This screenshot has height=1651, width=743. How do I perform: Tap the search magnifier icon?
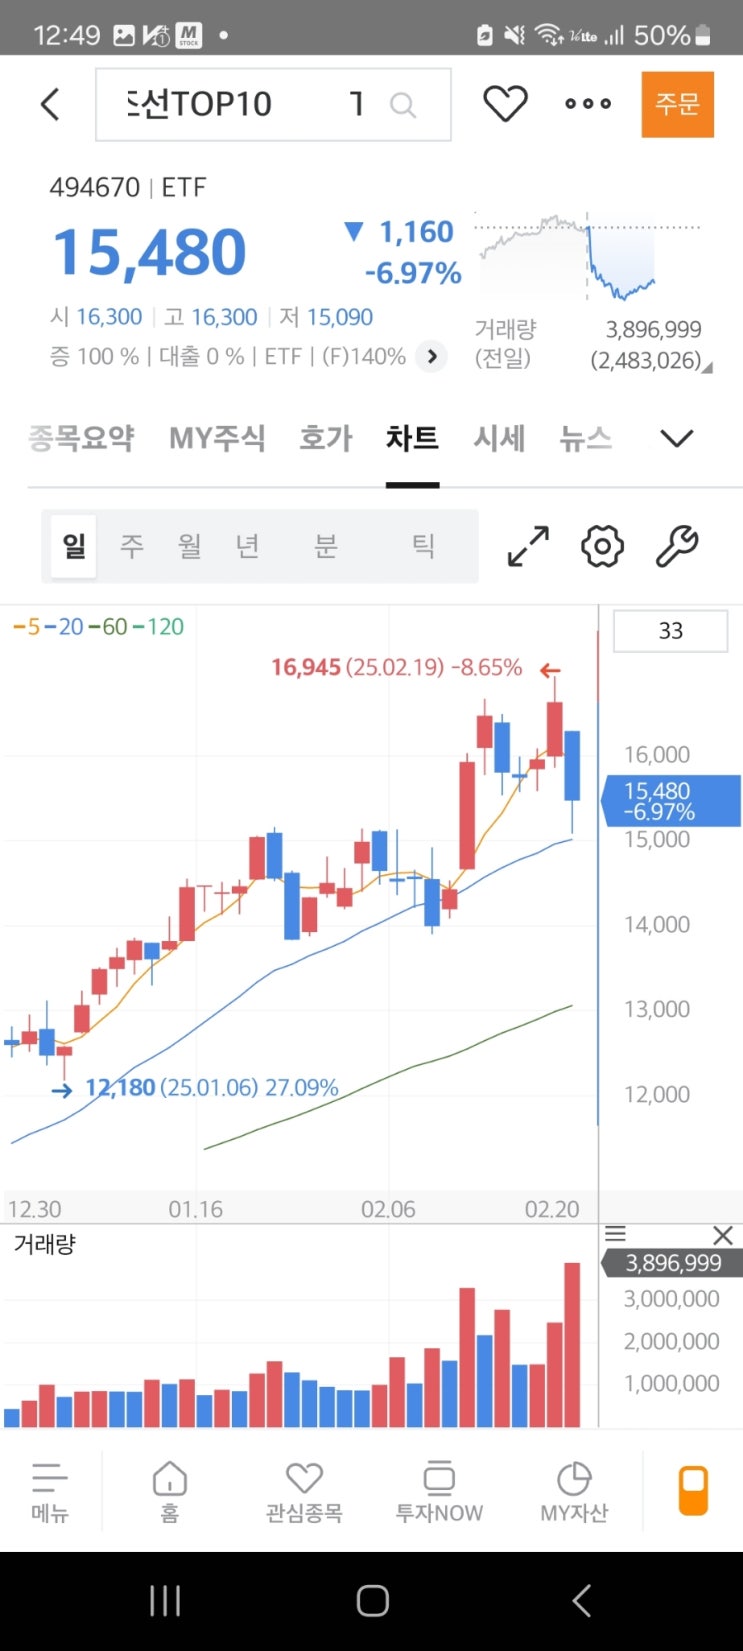coord(402,104)
